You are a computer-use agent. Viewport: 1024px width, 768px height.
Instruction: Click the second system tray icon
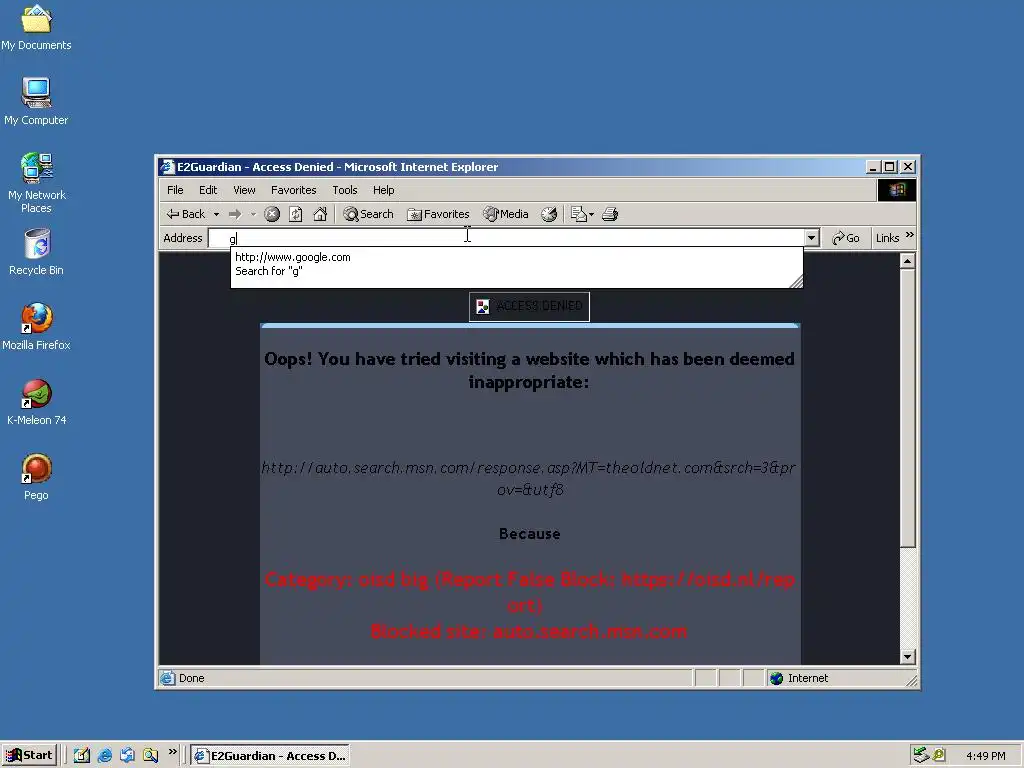coord(939,756)
